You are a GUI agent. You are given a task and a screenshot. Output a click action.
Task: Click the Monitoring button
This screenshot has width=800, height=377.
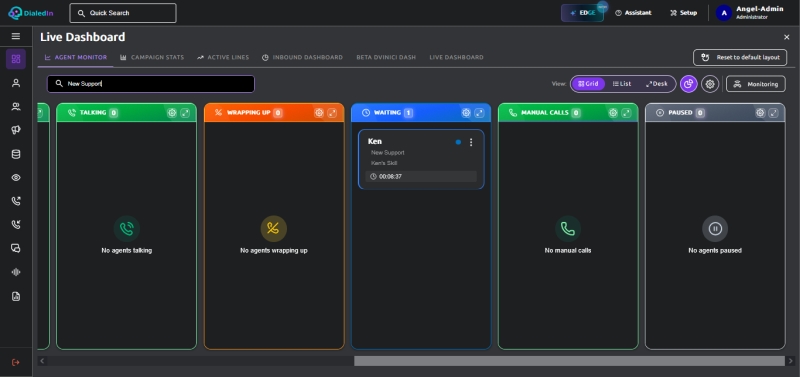pos(756,84)
